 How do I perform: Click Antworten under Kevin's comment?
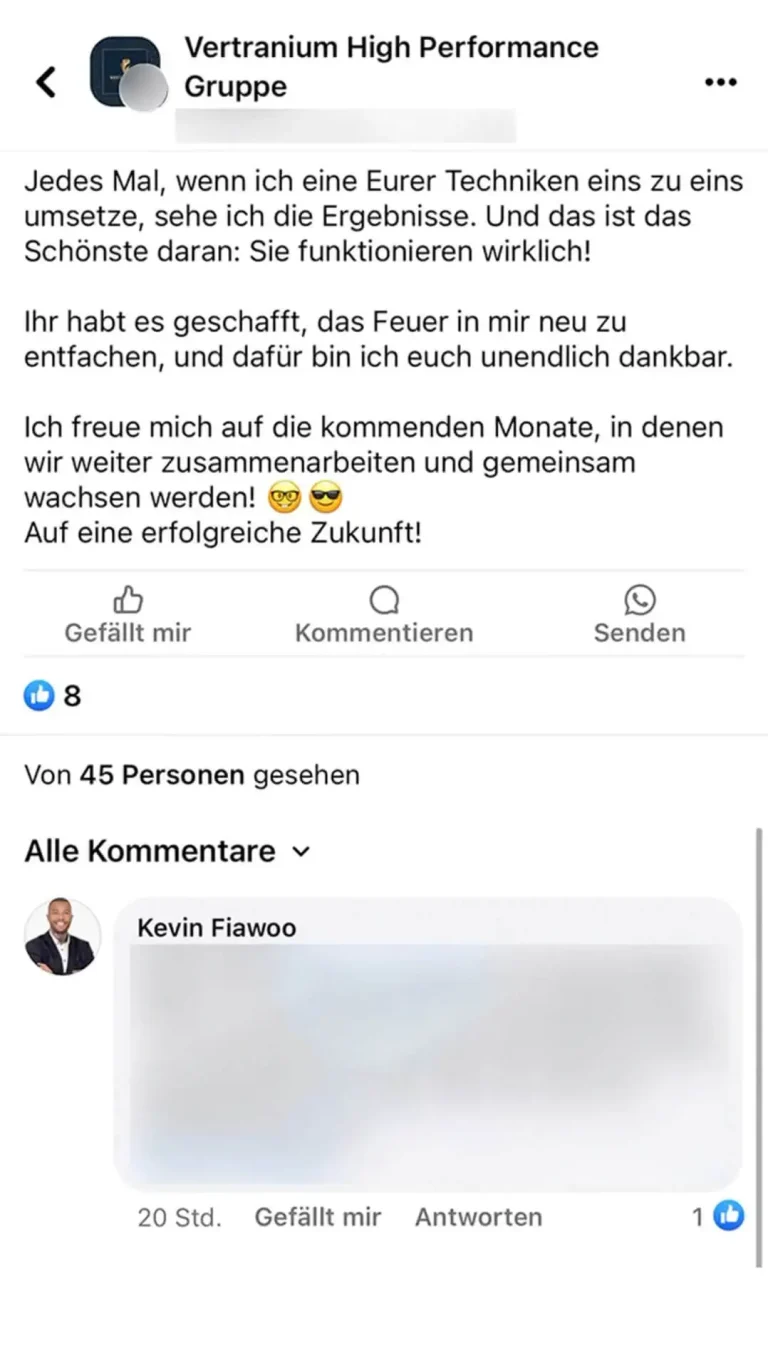[x=479, y=1217]
